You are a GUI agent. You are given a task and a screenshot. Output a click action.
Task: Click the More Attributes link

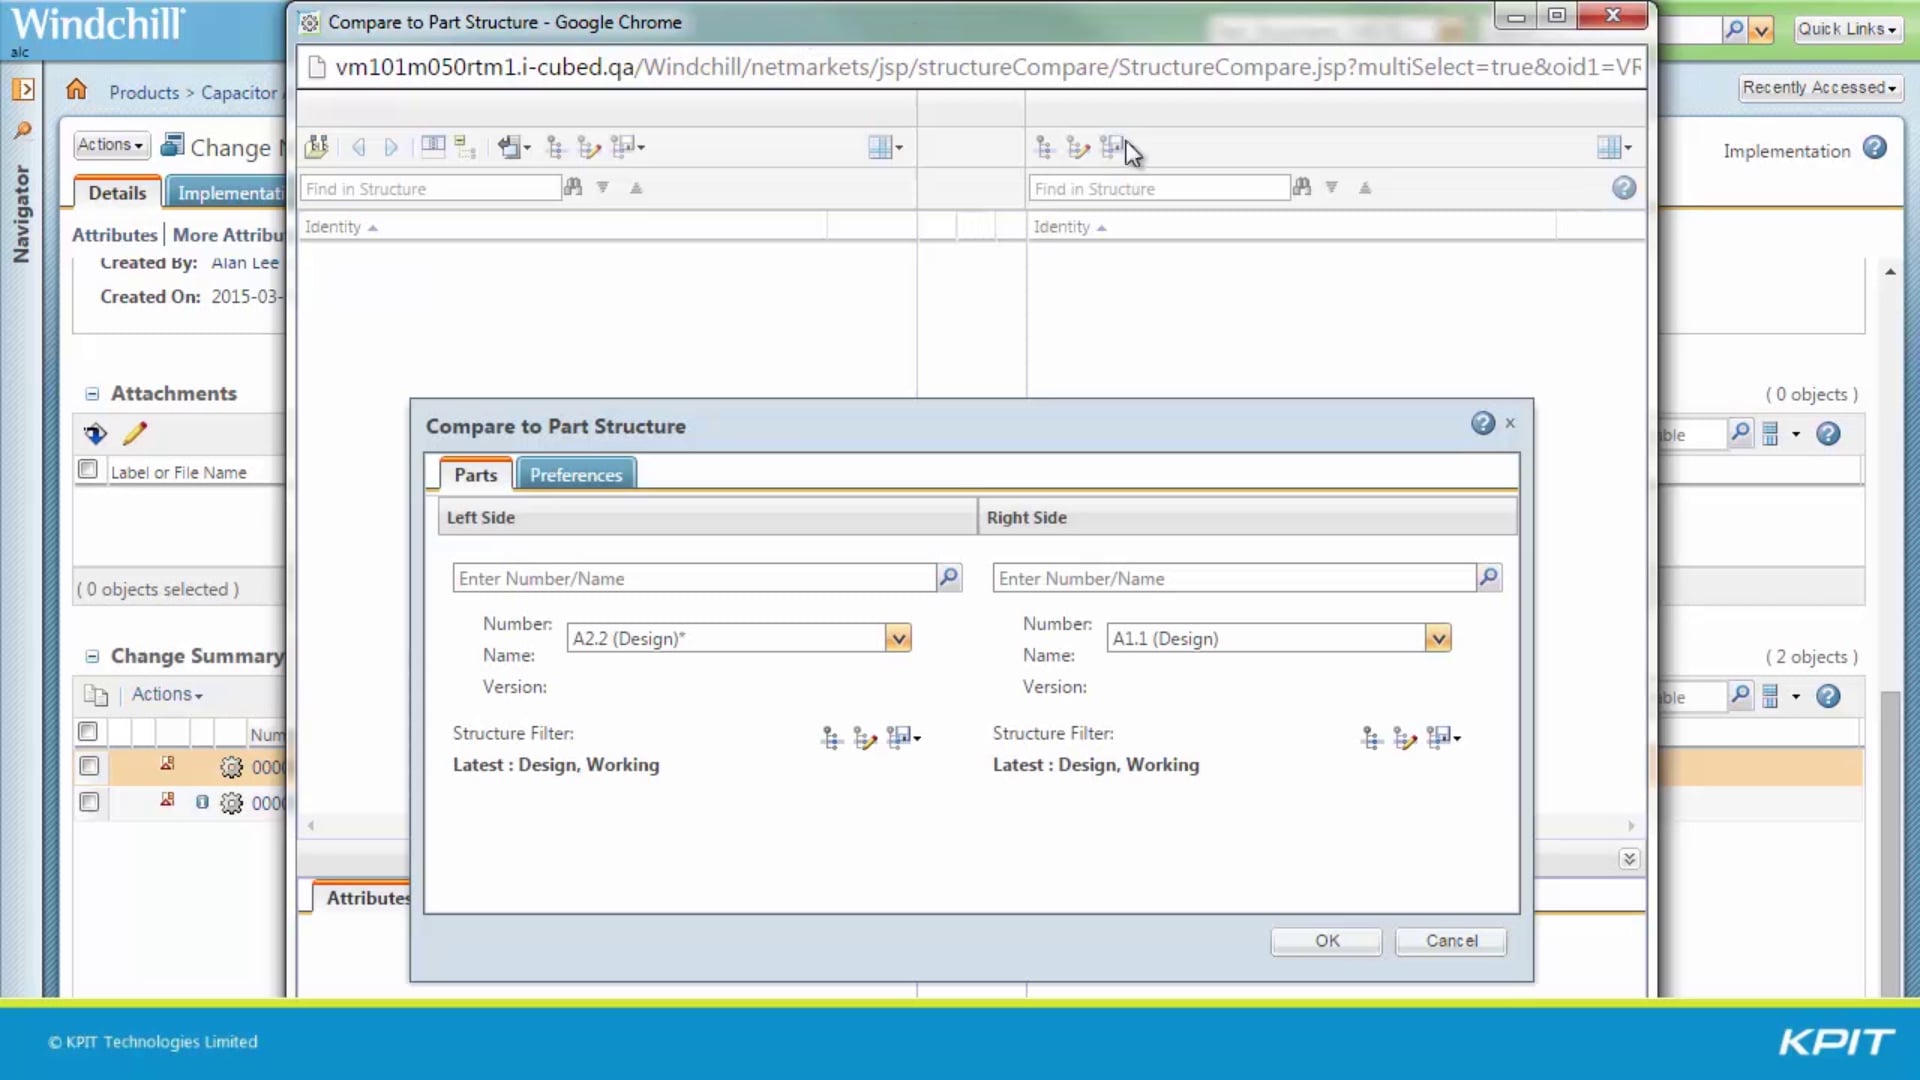[x=229, y=235]
